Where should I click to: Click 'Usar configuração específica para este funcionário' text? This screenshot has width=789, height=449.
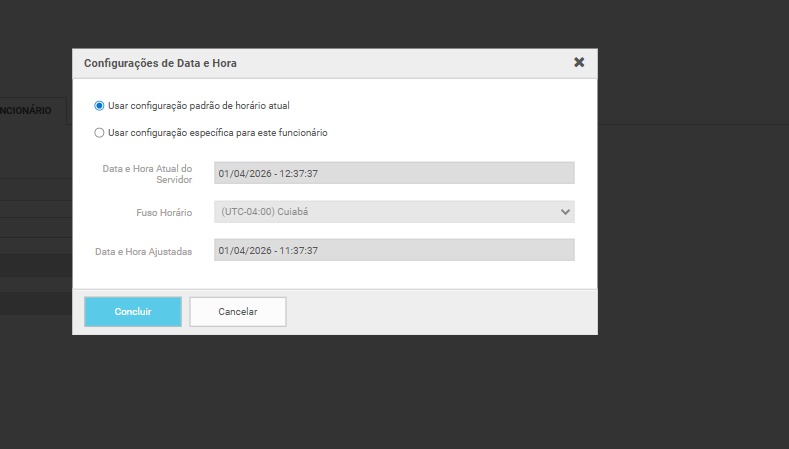pos(217,132)
